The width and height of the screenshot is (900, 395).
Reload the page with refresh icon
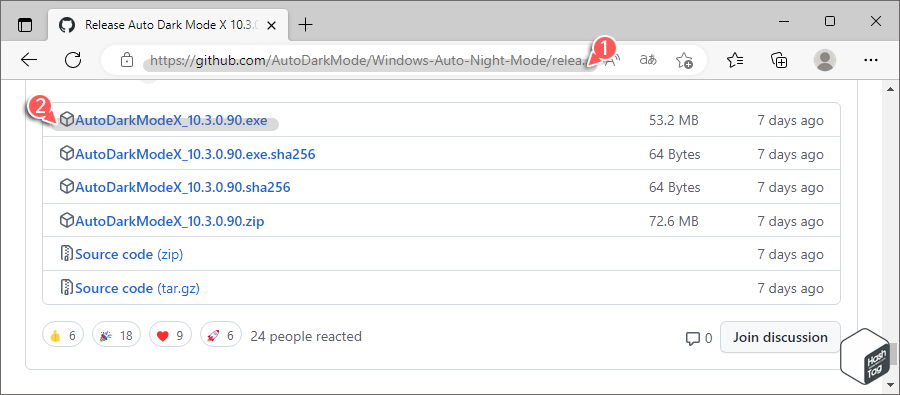(73, 60)
